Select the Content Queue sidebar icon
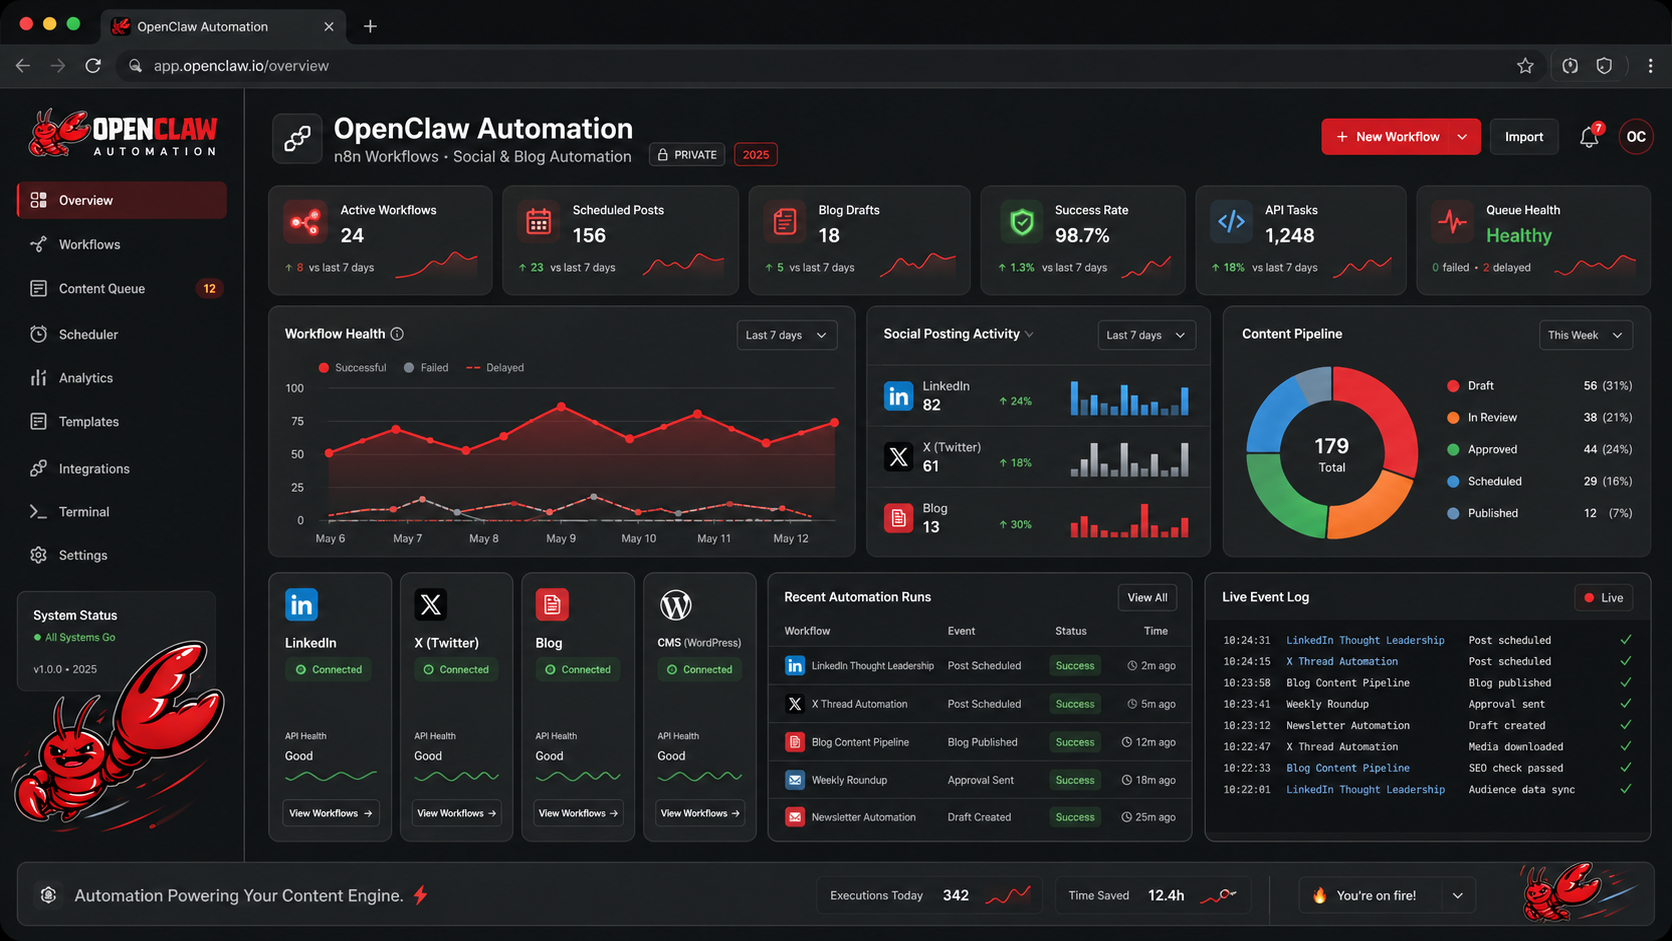1672x941 pixels. (36, 288)
